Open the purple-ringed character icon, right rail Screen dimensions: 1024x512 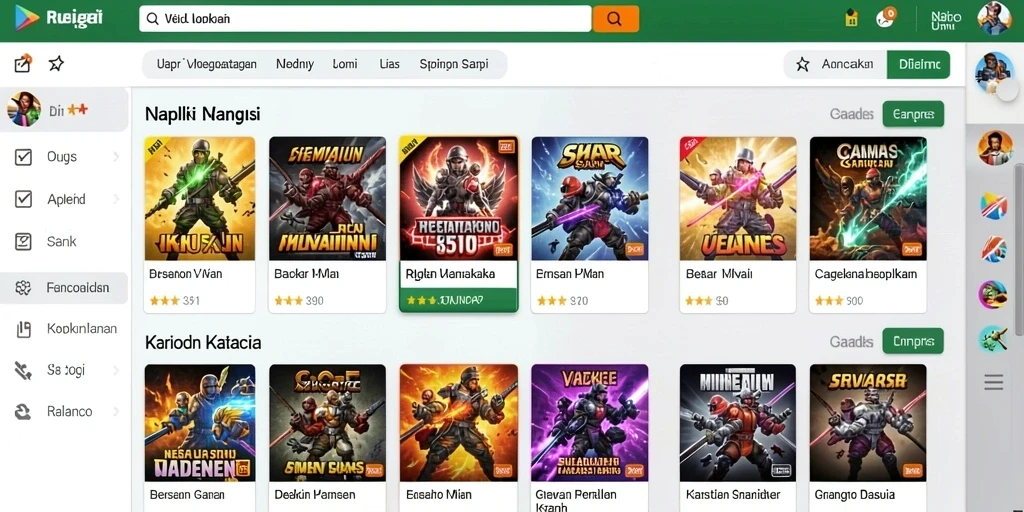pos(993,294)
